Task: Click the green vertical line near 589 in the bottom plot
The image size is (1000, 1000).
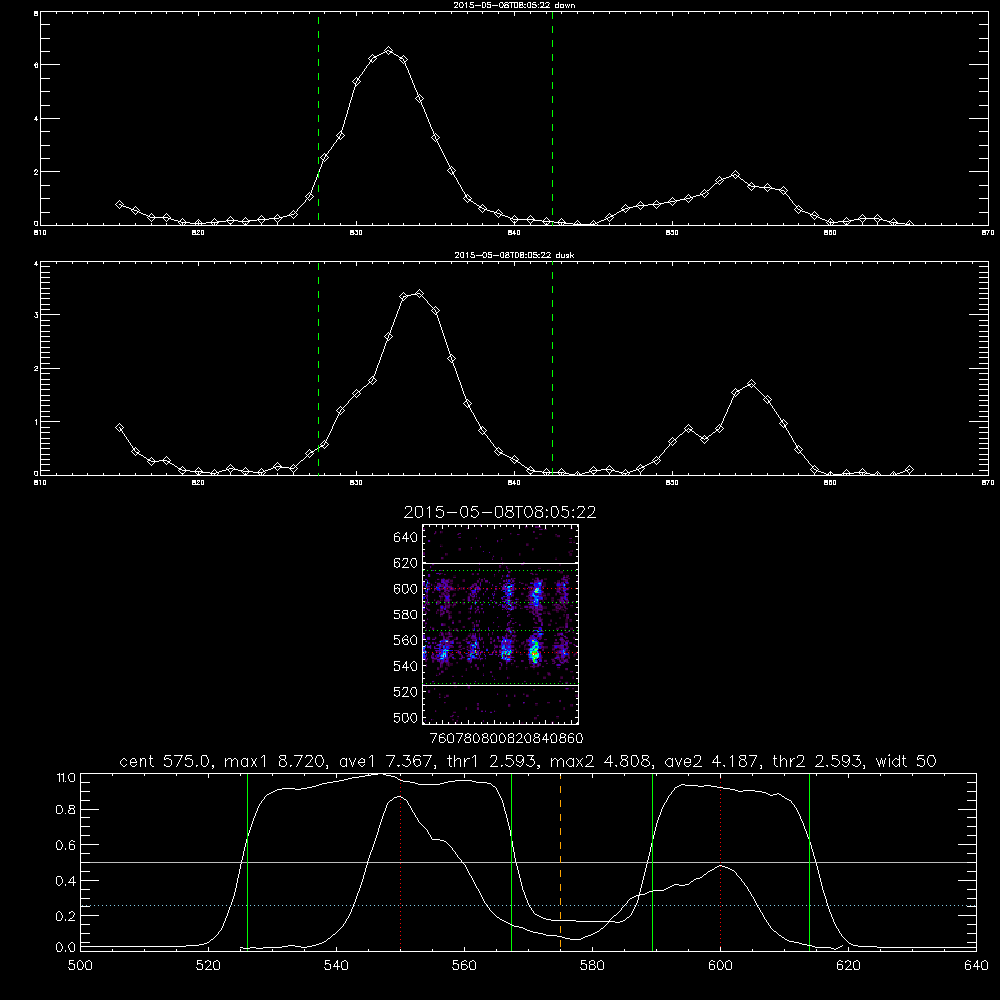Action: 652,861
